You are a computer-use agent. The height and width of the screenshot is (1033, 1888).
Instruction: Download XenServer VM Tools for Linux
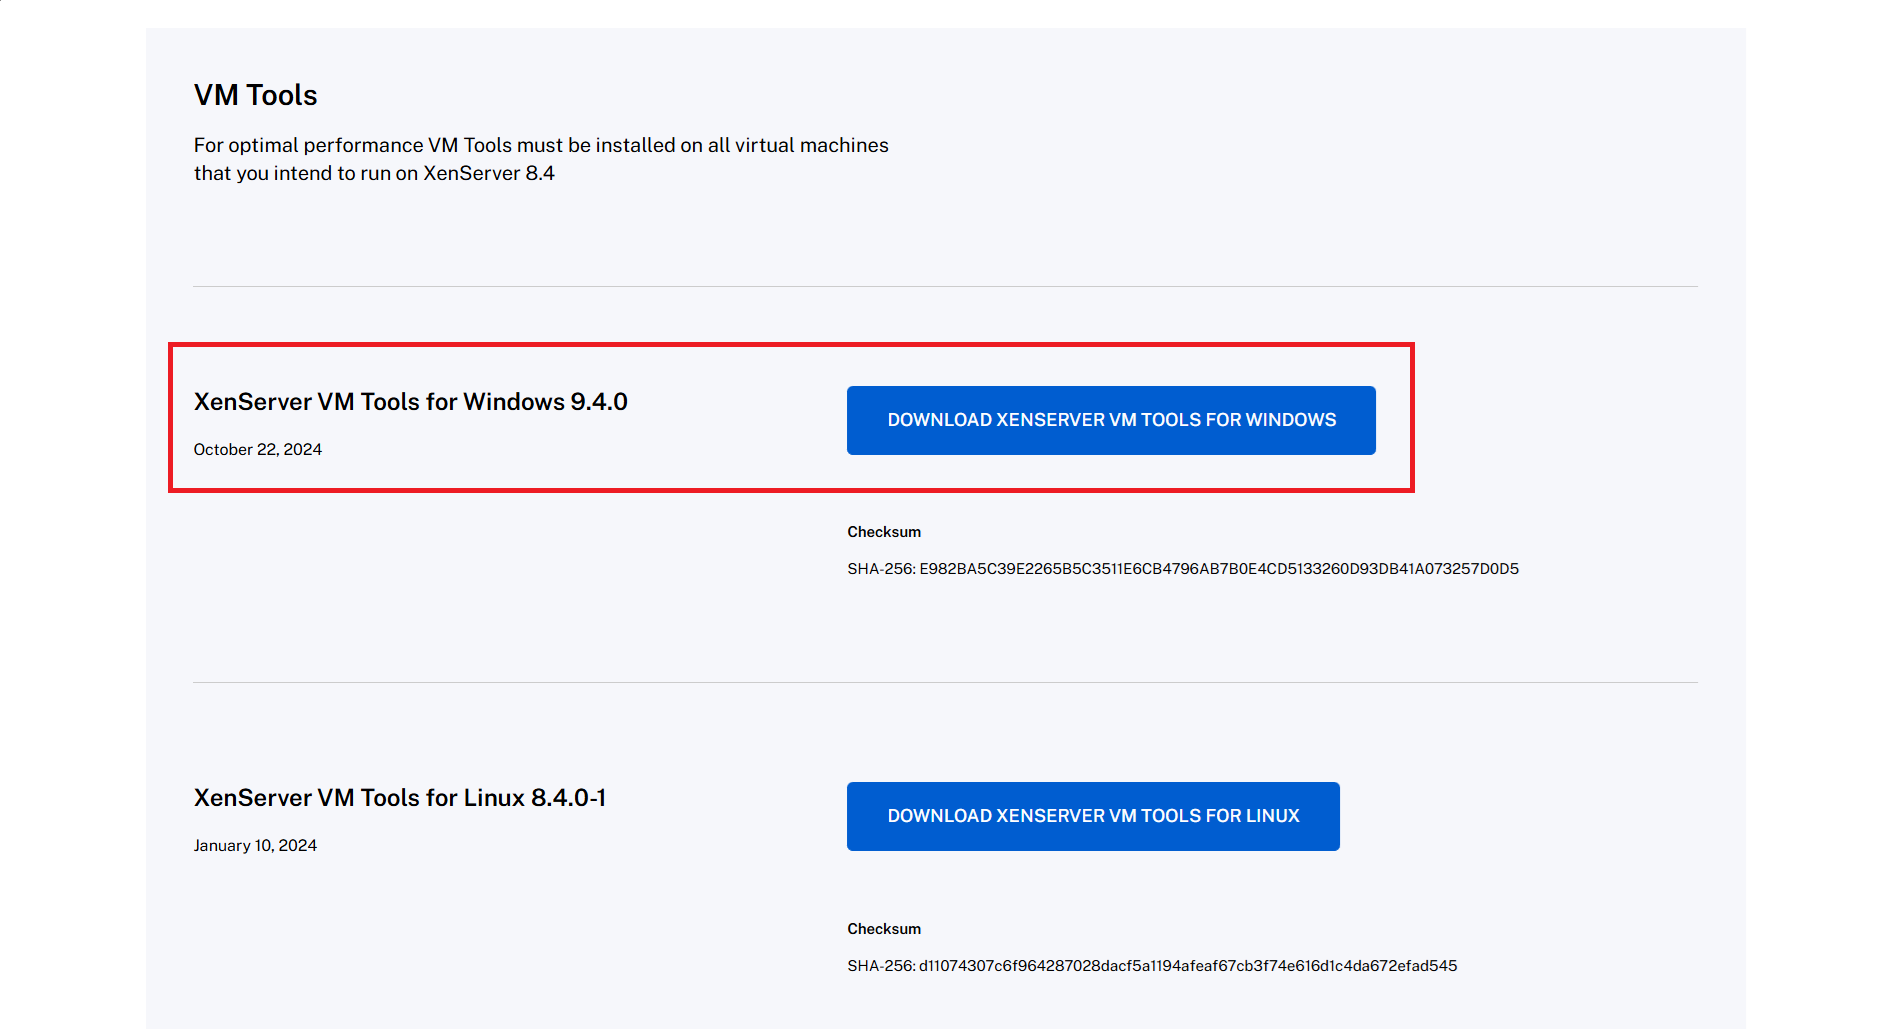coord(1093,816)
